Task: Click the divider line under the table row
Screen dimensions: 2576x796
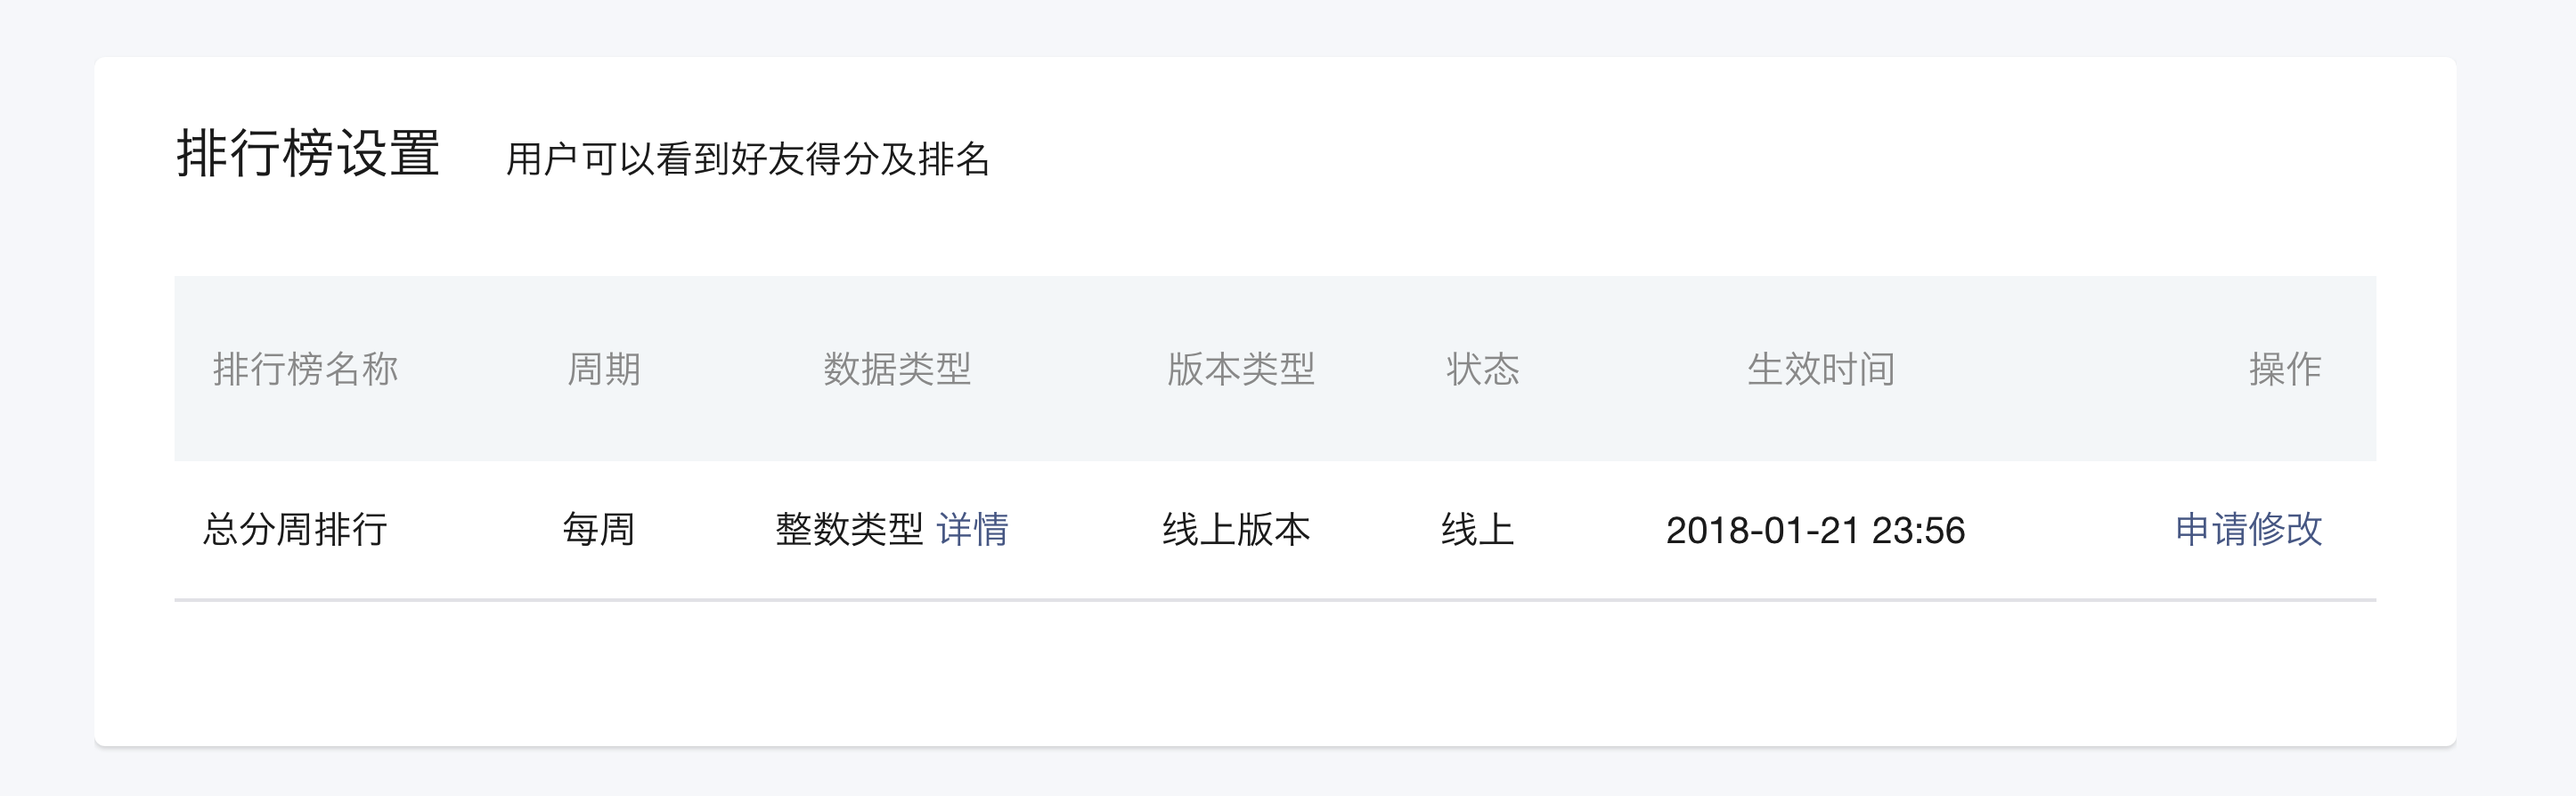Action: click(x=1275, y=600)
